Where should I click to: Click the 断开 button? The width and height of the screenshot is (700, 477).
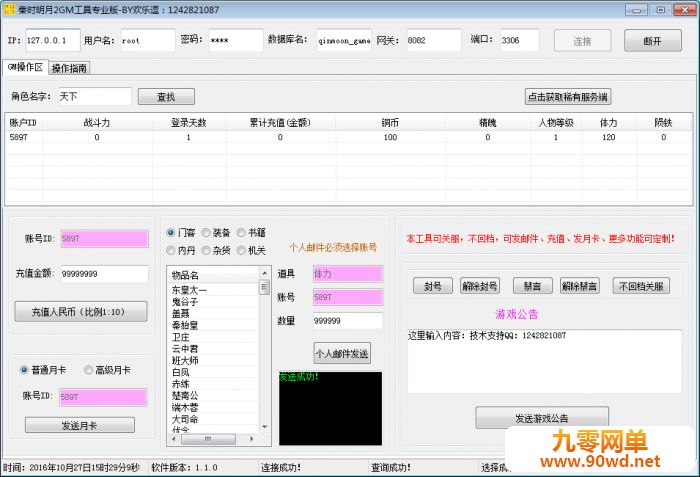(x=653, y=41)
